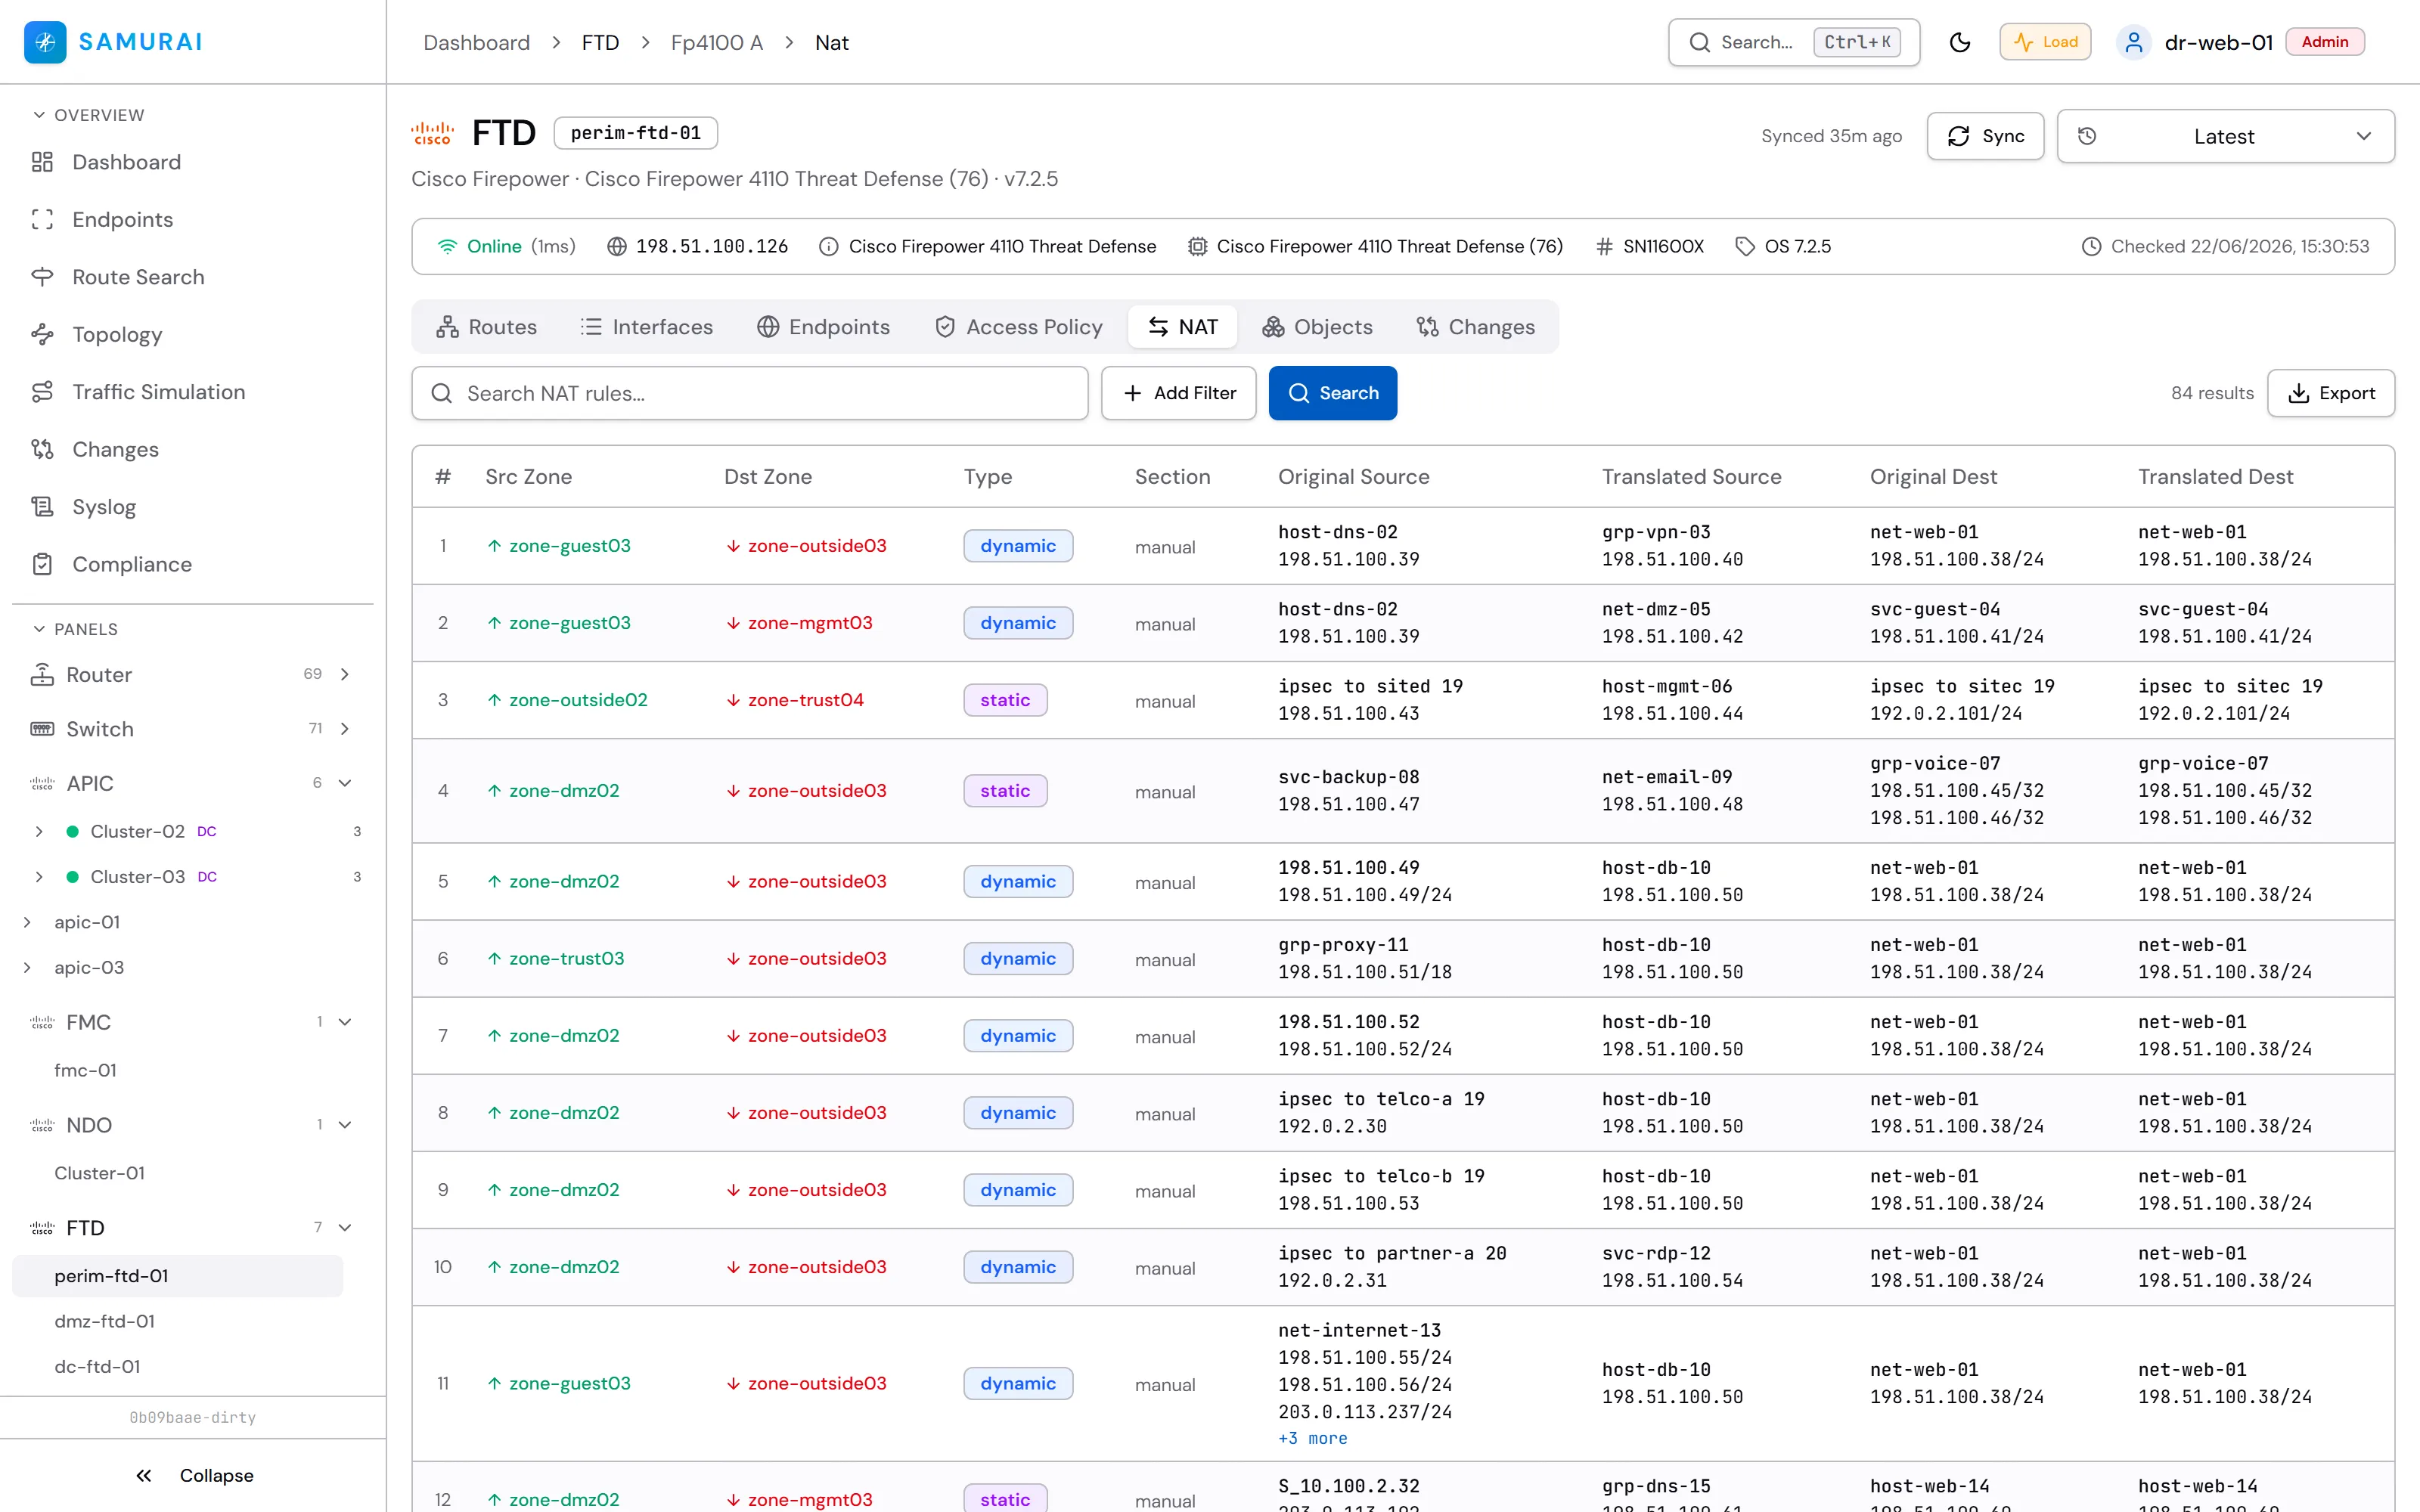
Task: Click the globe icon beside 198.51.100.126
Action: [617, 246]
